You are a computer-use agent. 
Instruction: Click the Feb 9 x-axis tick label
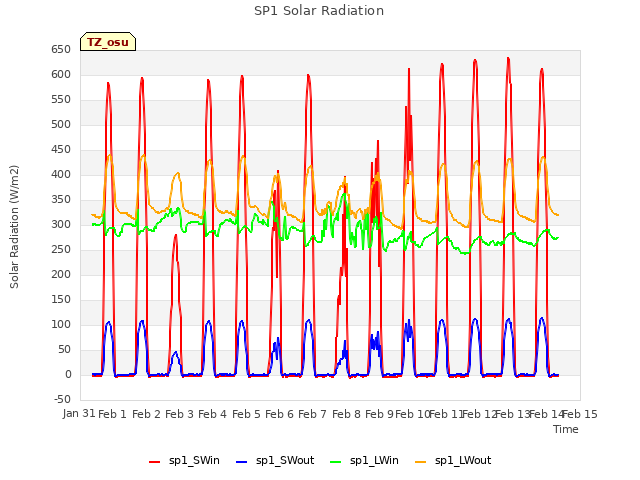379,414
